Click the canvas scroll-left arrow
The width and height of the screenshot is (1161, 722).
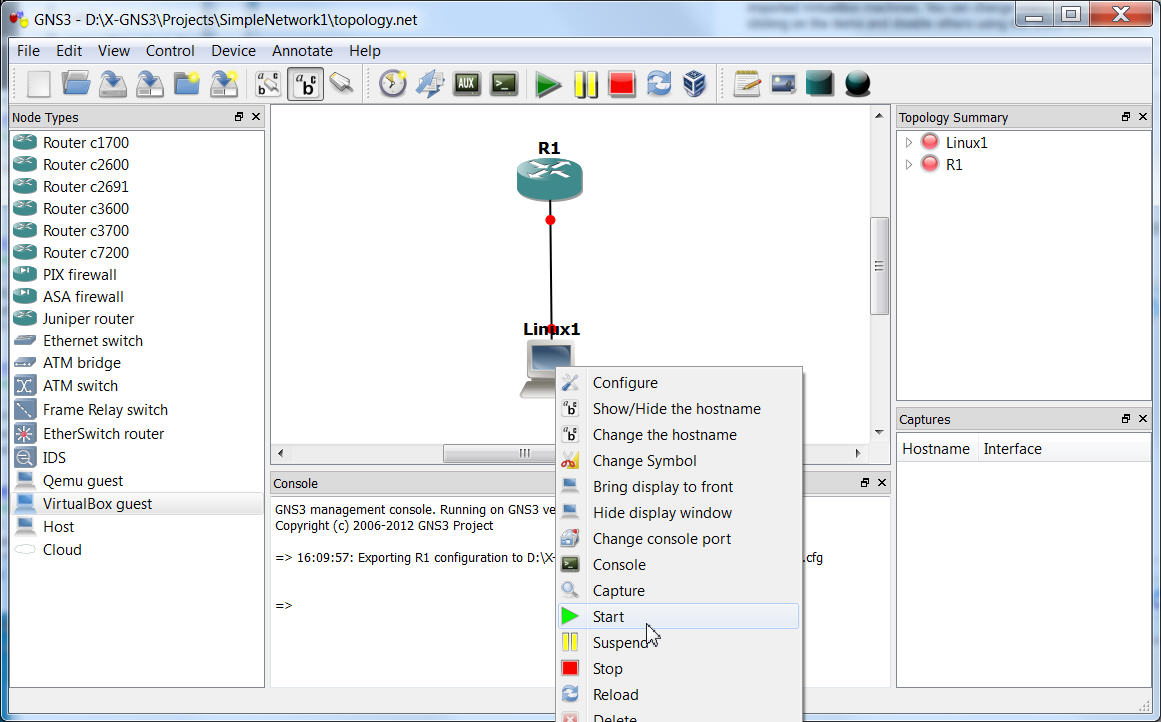click(281, 453)
